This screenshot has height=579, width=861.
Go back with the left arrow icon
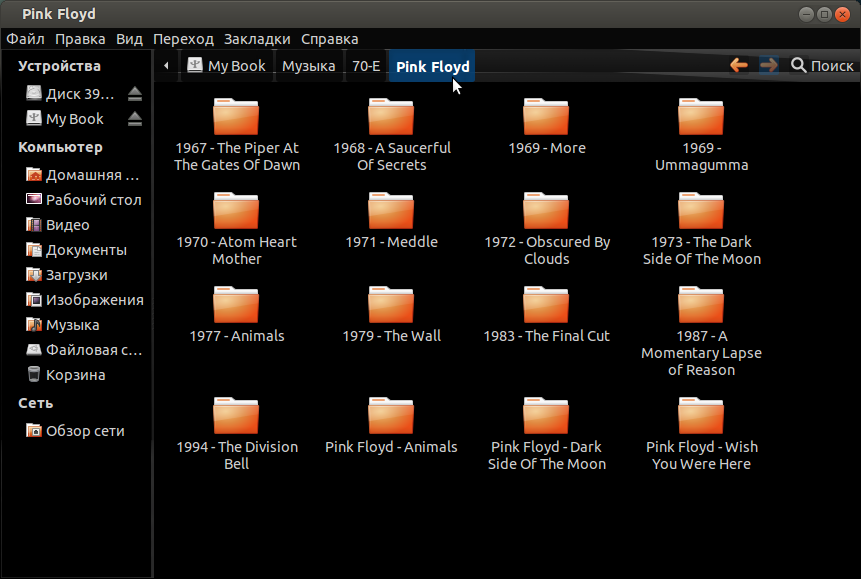click(x=739, y=66)
